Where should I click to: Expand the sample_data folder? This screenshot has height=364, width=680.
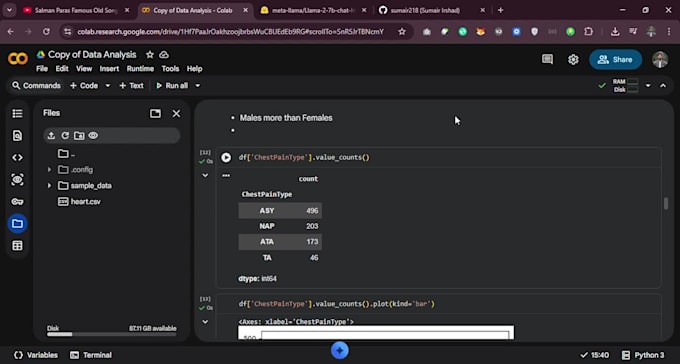click(x=49, y=186)
